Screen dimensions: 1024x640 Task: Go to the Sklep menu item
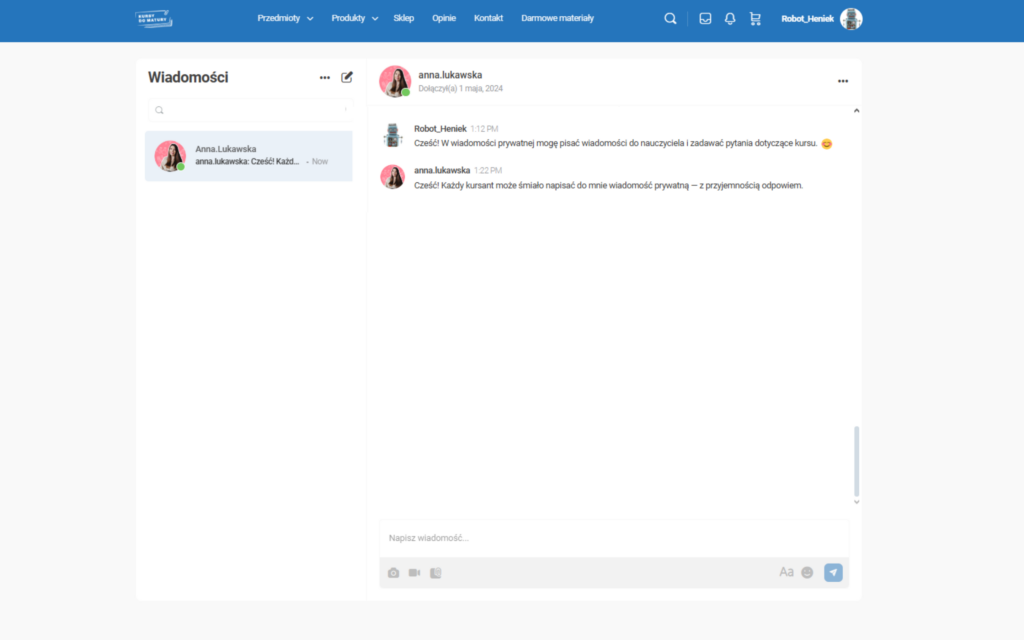403,18
